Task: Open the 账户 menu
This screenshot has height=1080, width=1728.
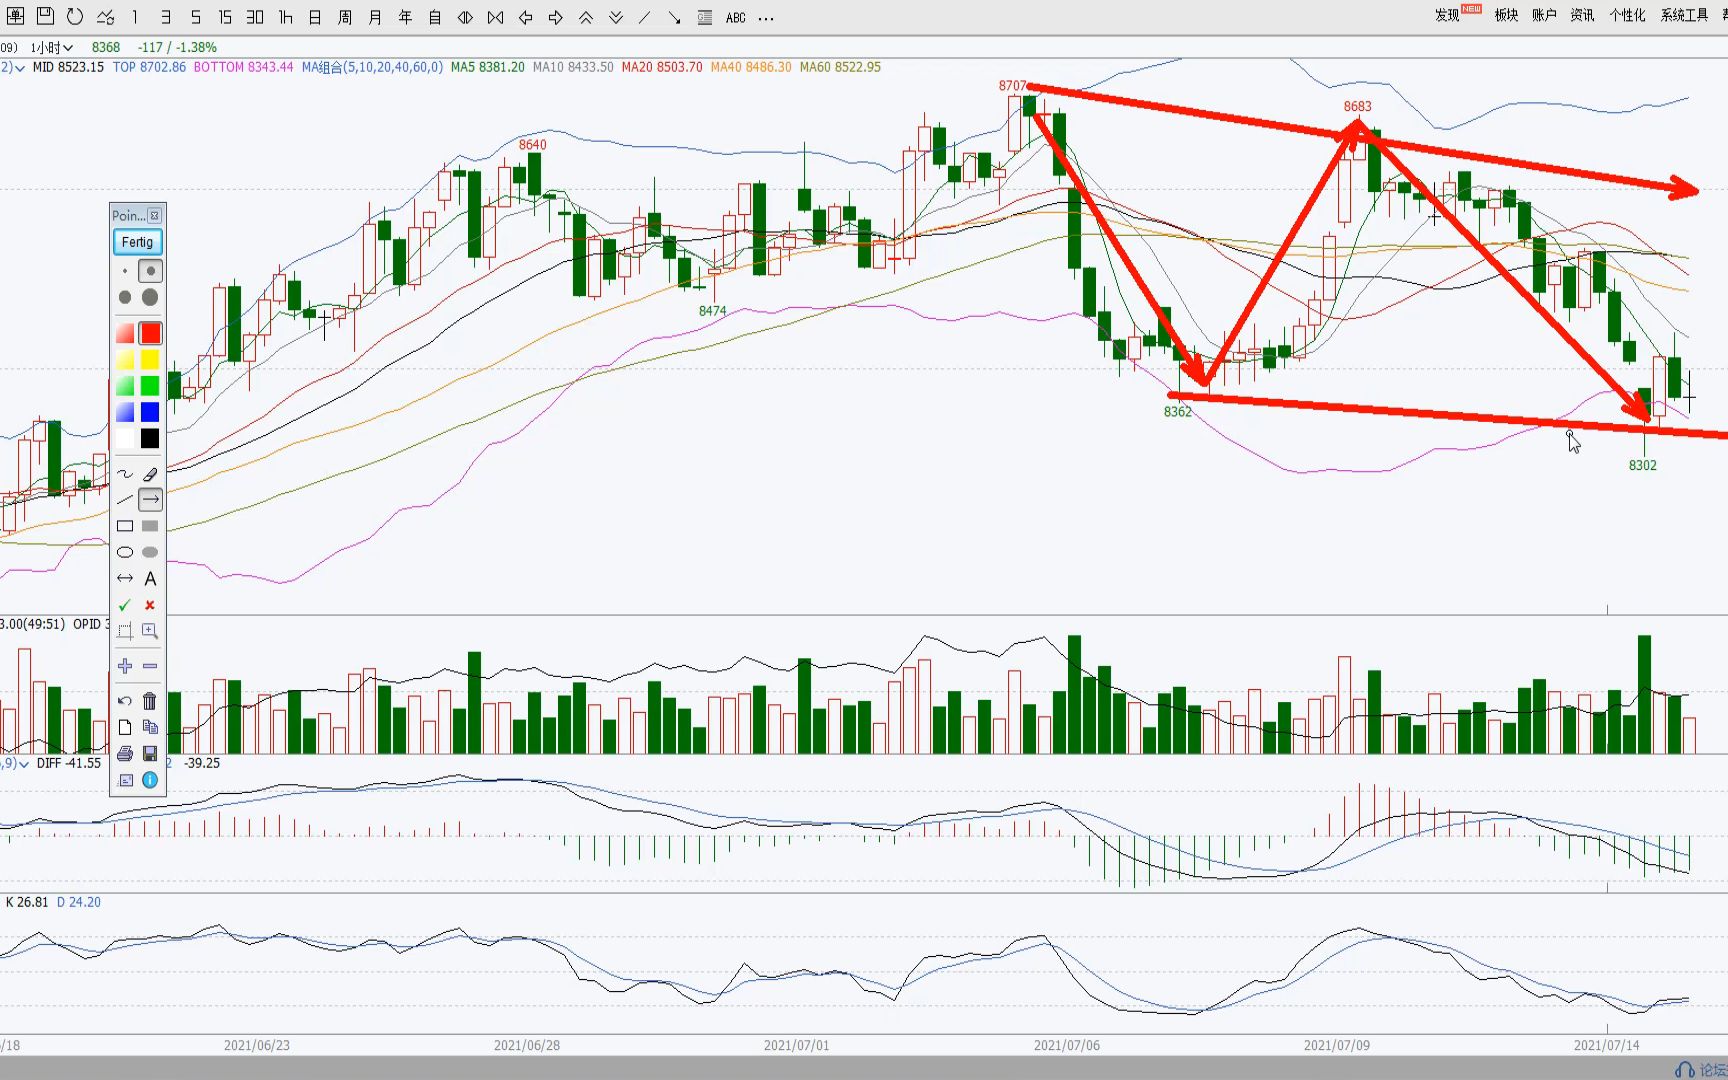Action: pos(1544,15)
